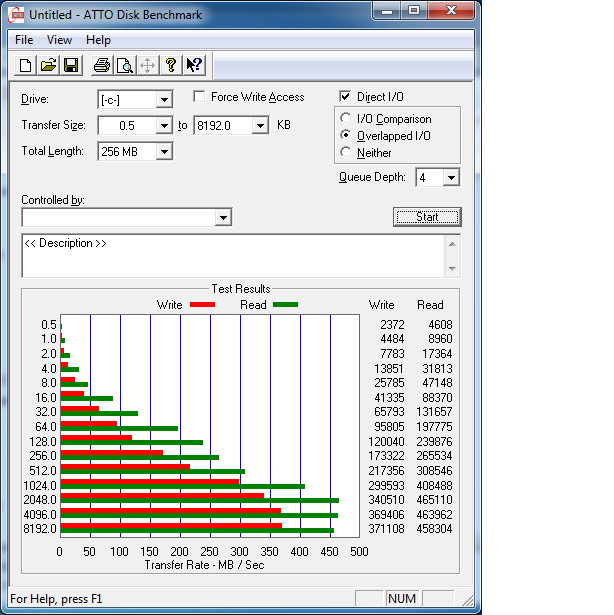Click the write value 371108
The height and width of the screenshot is (615, 614).
click(x=386, y=529)
